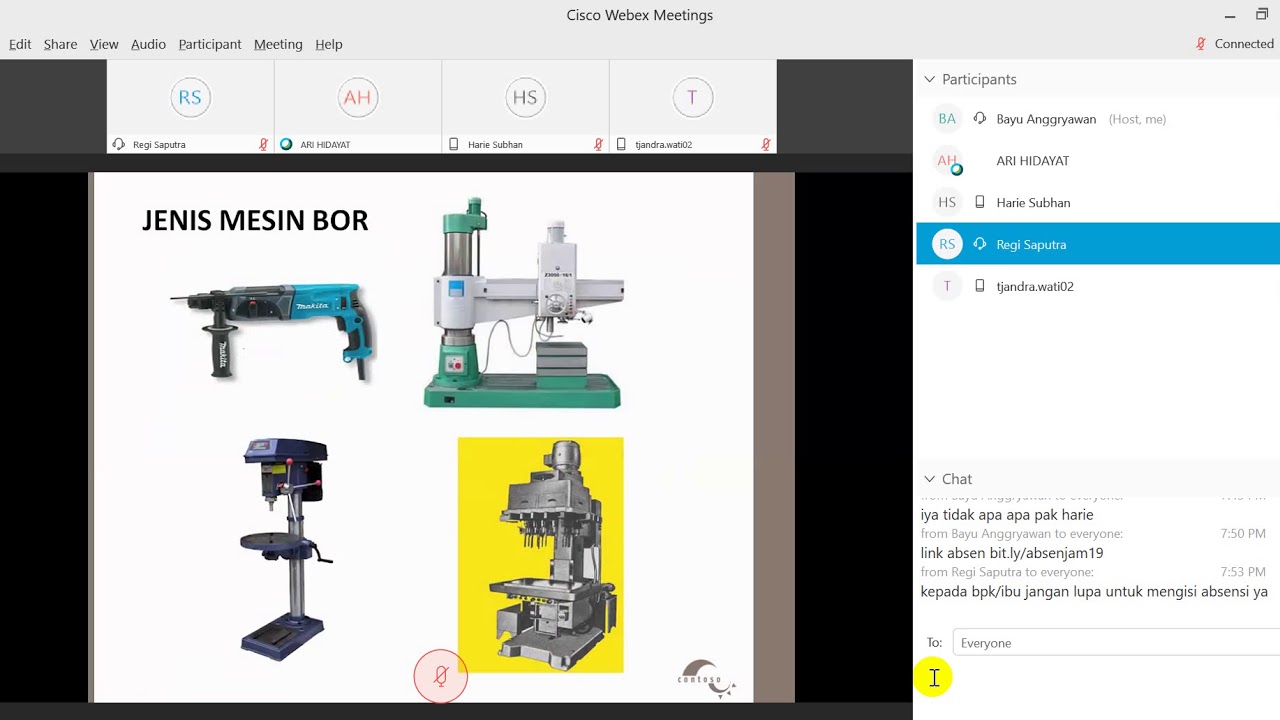Open the Edit menu

pos(20,44)
